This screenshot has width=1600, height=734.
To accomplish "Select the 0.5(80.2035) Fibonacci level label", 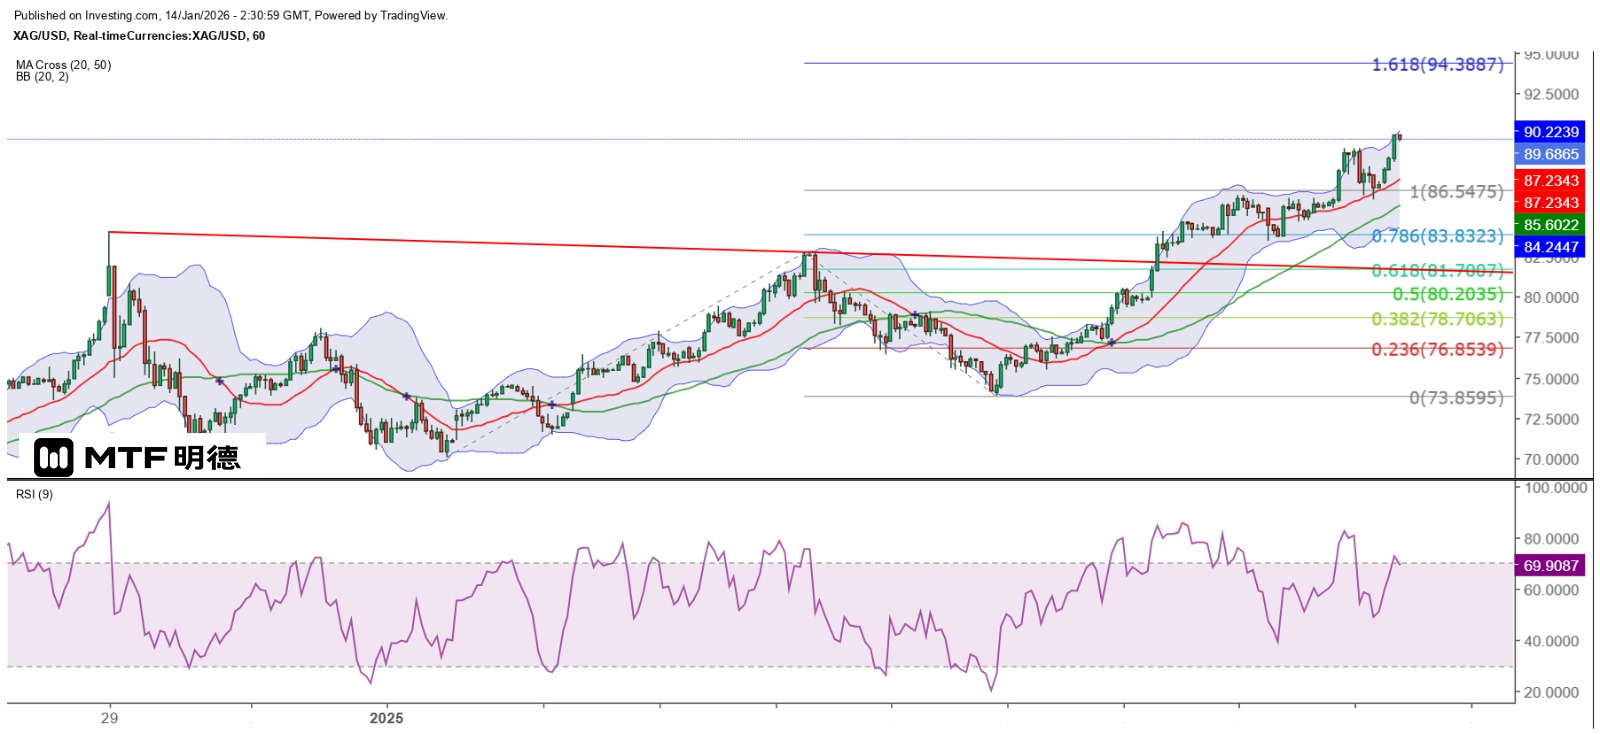I will pyautogui.click(x=1447, y=294).
